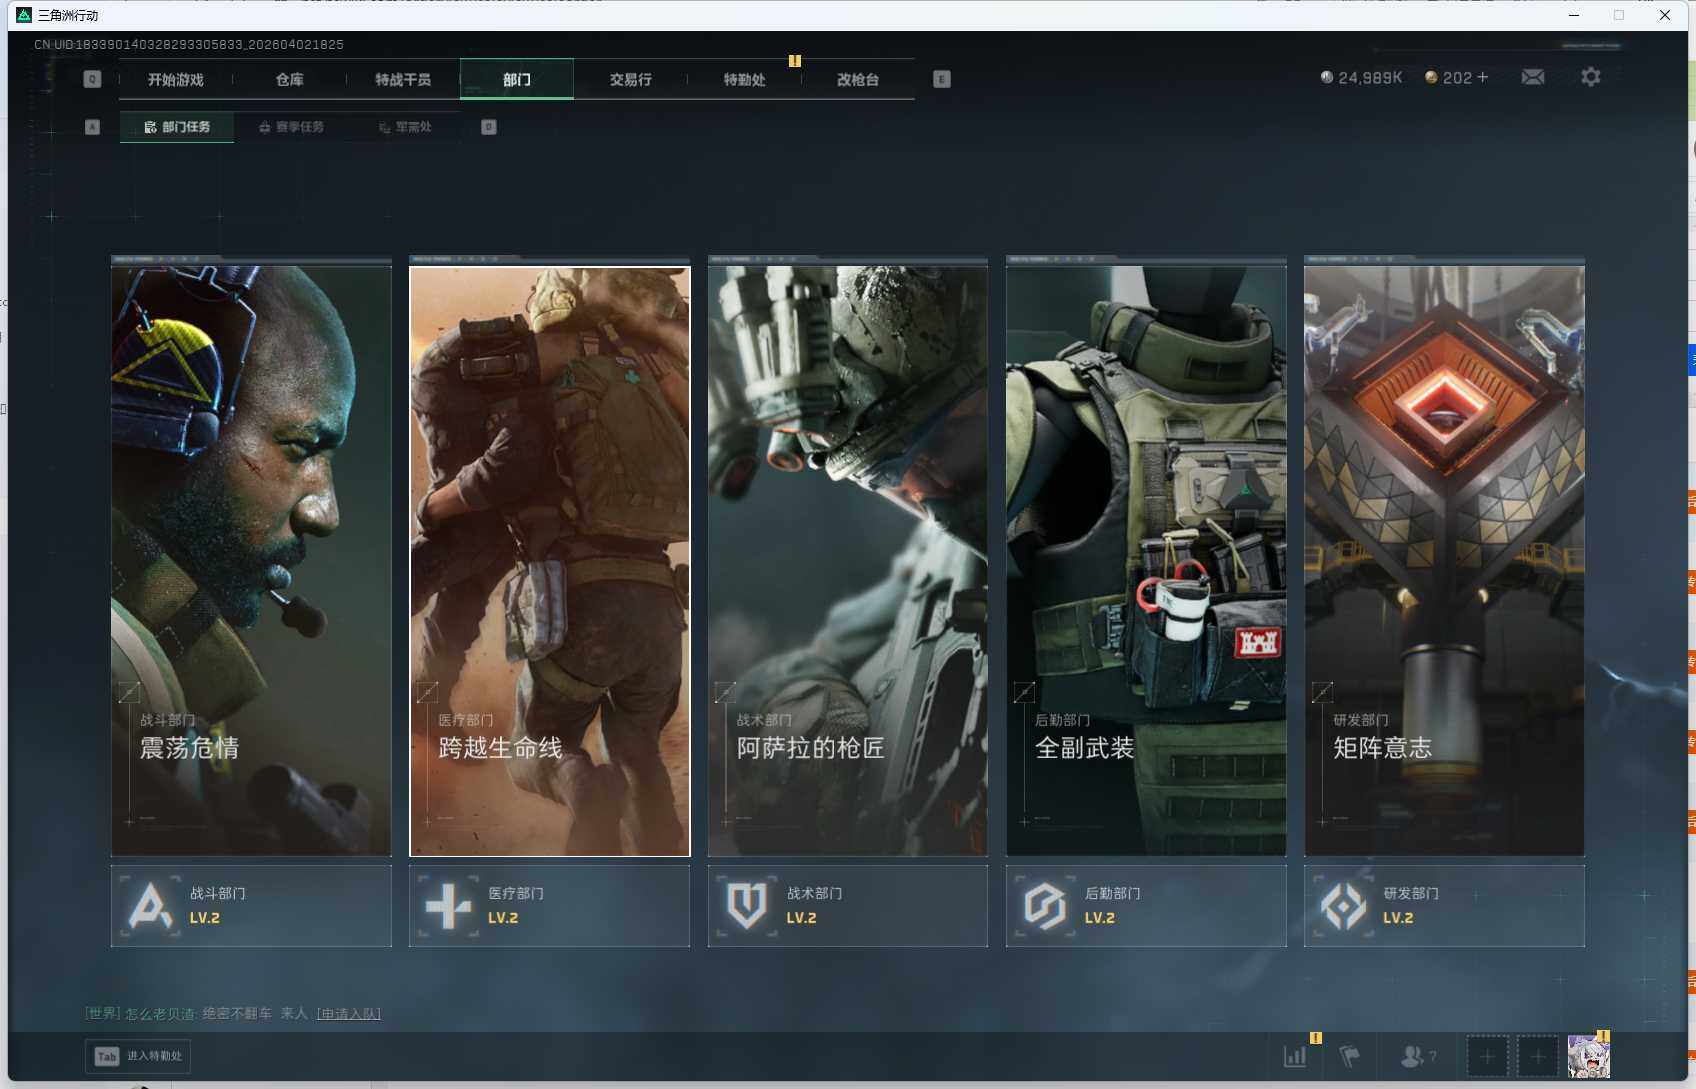This screenshot has width=1696, height=1089.
Task: Click the Tab 进入特勤处 button
Action: 138,1056
